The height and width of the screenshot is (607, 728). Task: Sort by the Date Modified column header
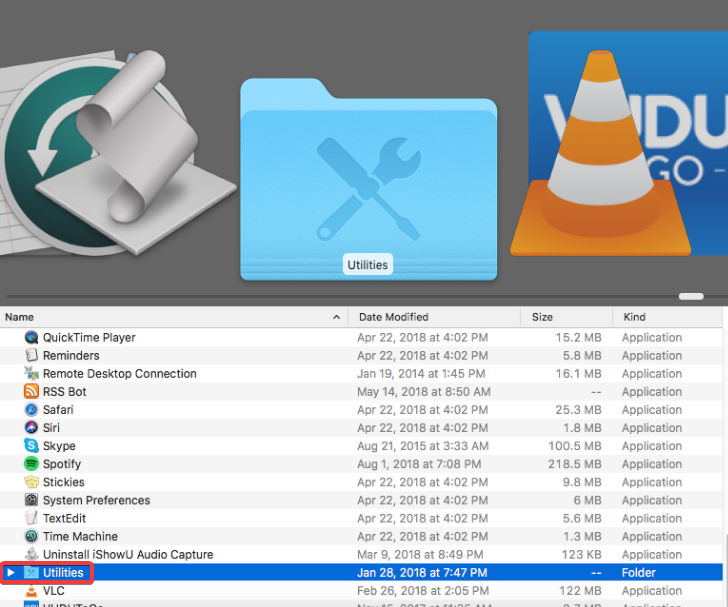pos(434,317)
